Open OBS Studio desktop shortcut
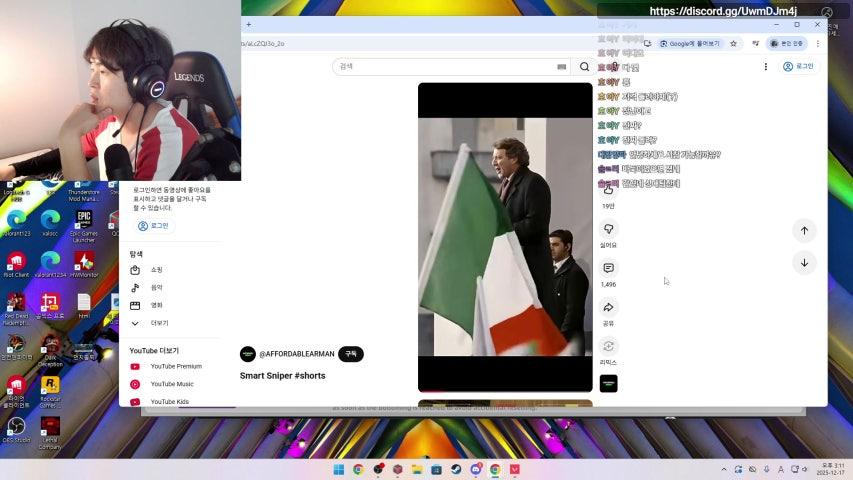 (16, 430)
